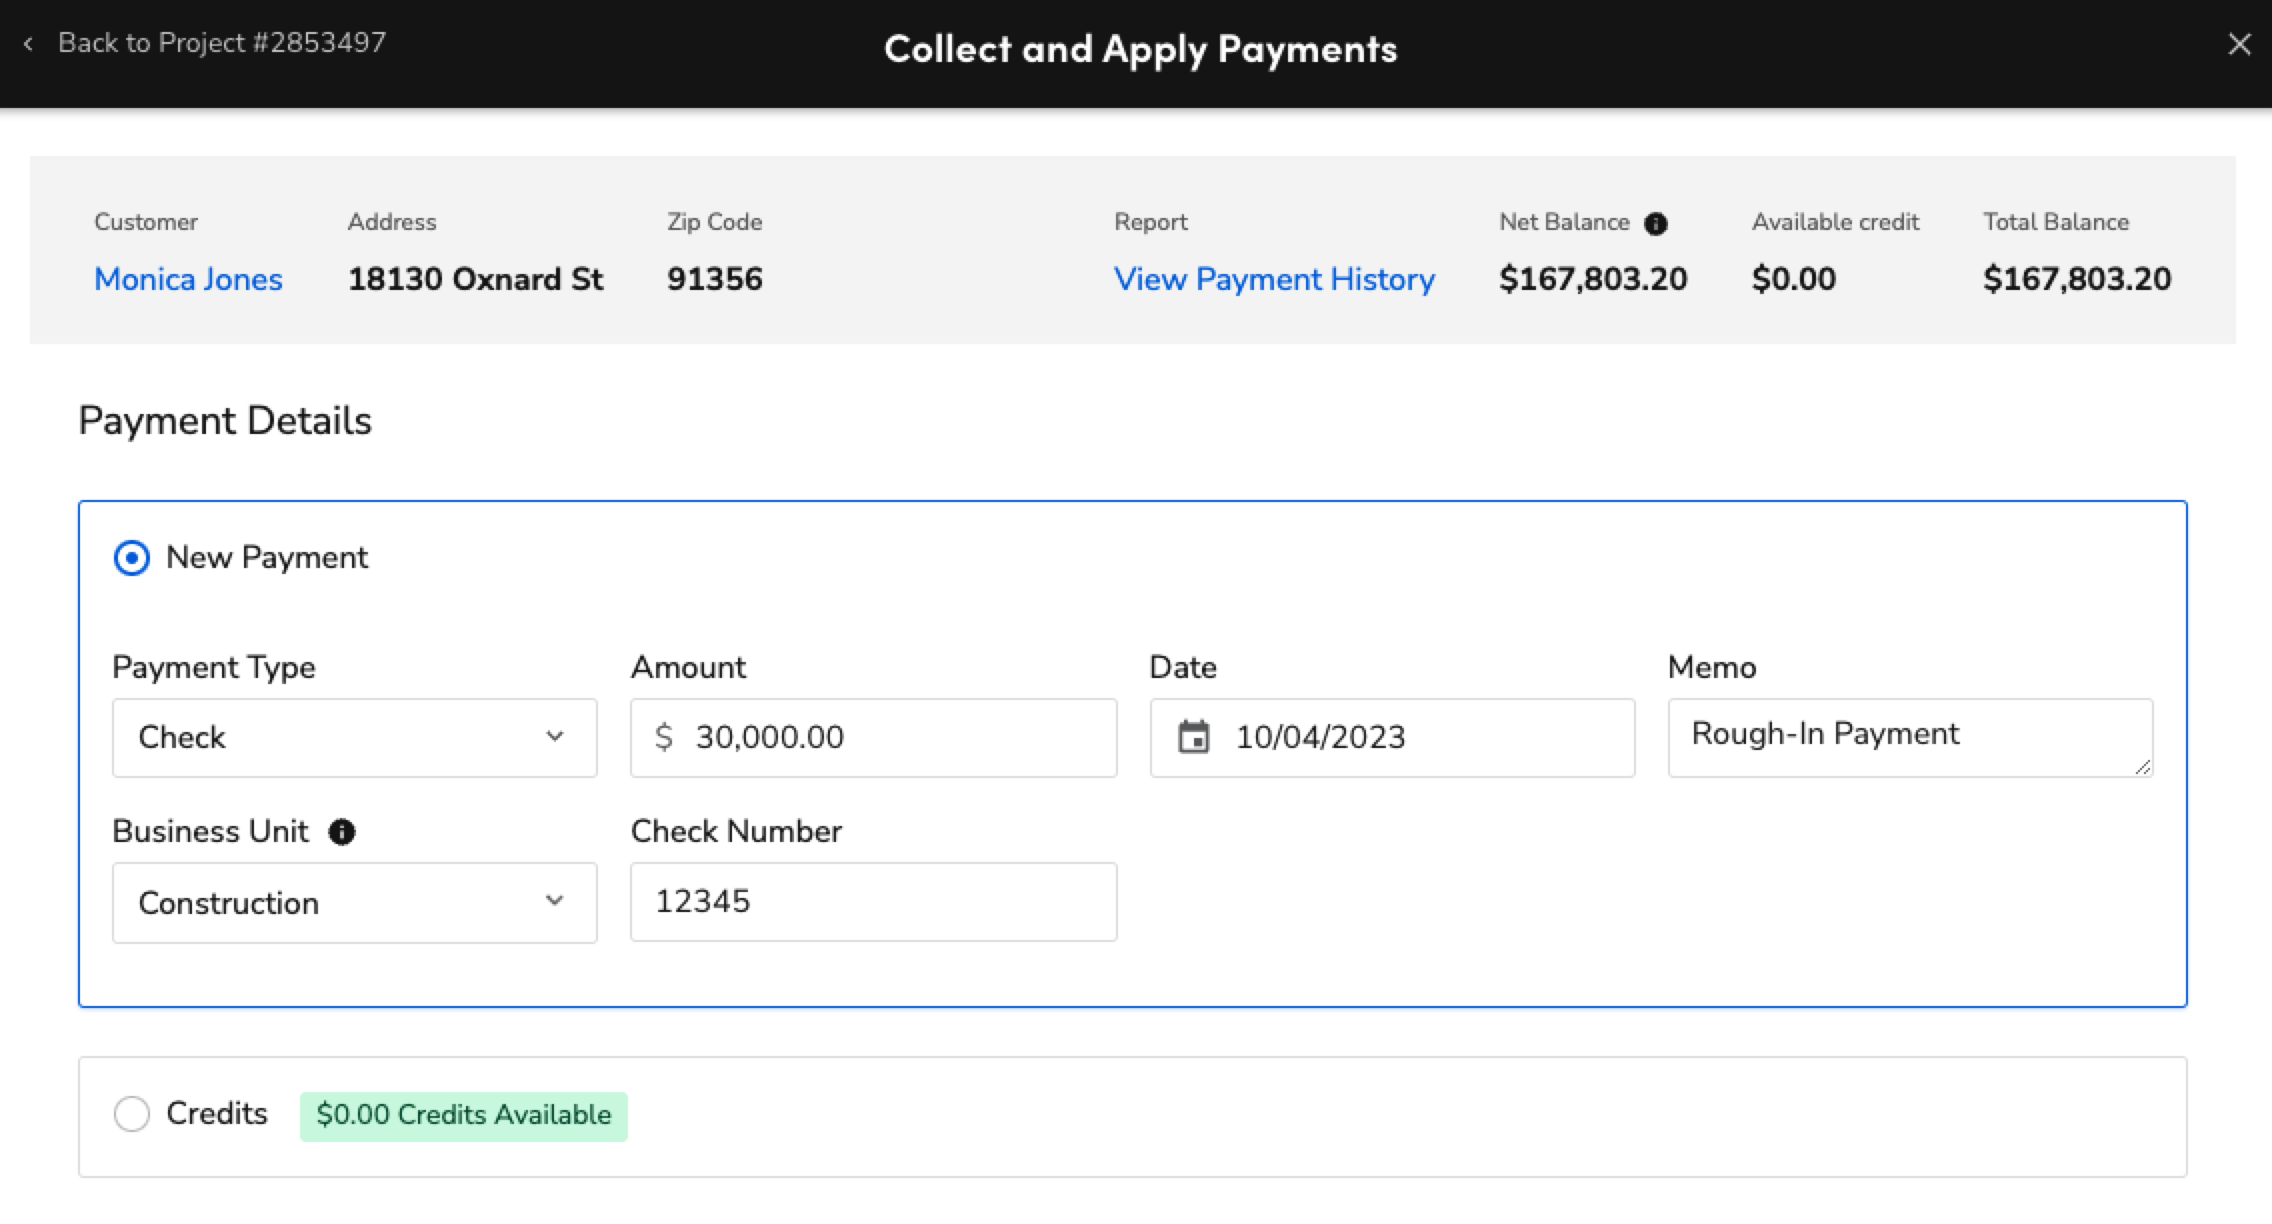Click the Check Number field with 12345
Viewport: 2272px width, 1224px height.
[873, 902]
